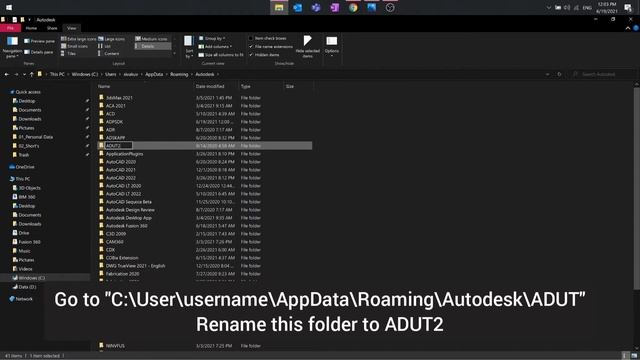Open the Add columns dropdown
Image resolution: width=640 pixels, height=360 pixels.
tap(215, 47)
